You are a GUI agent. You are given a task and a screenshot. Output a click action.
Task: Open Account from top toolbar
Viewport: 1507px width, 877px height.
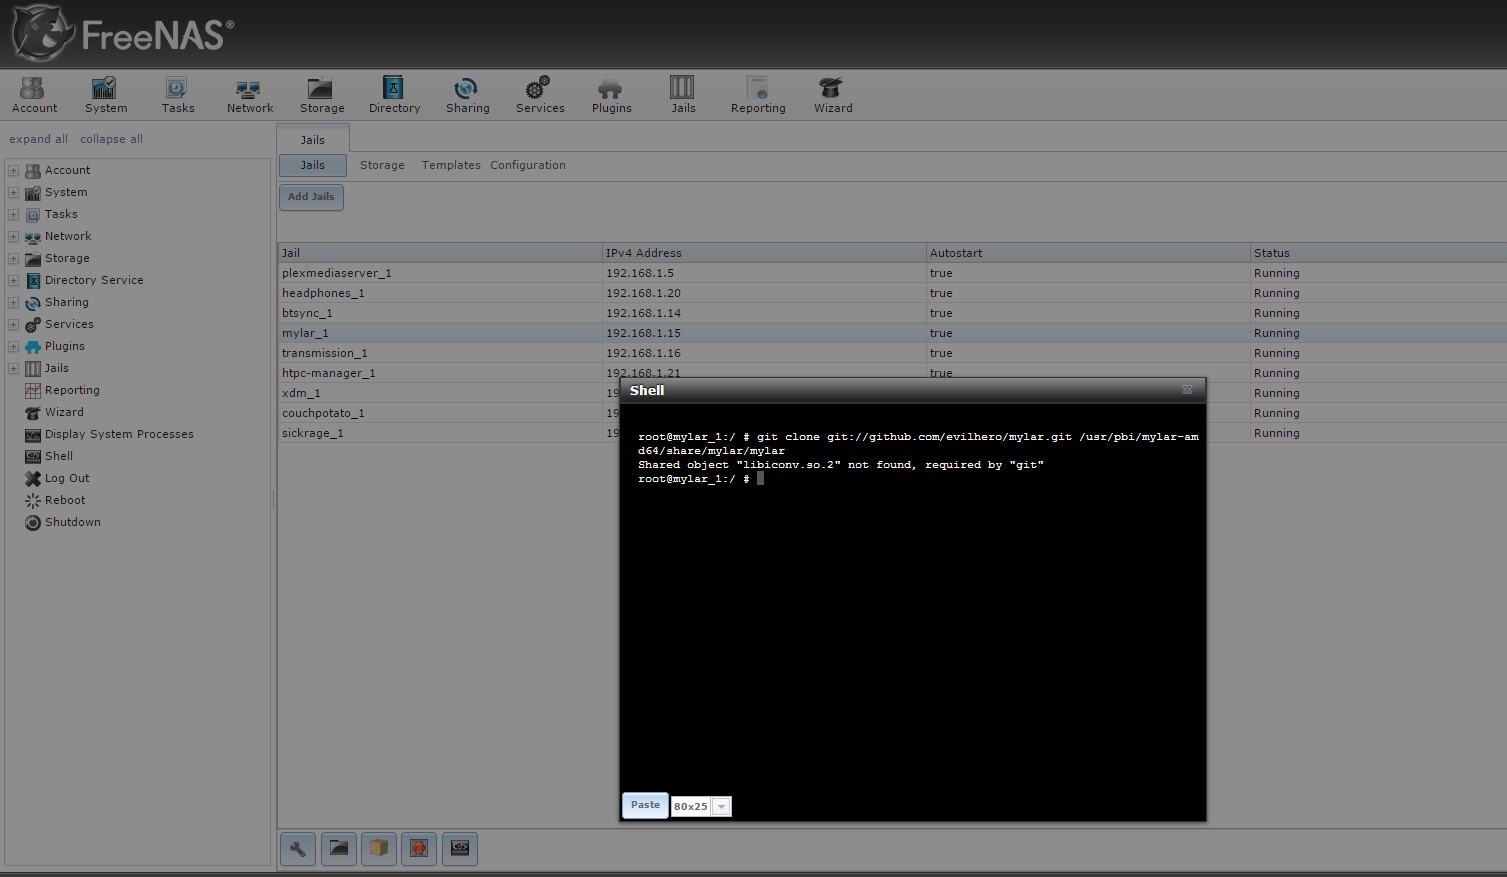(34, 95)
